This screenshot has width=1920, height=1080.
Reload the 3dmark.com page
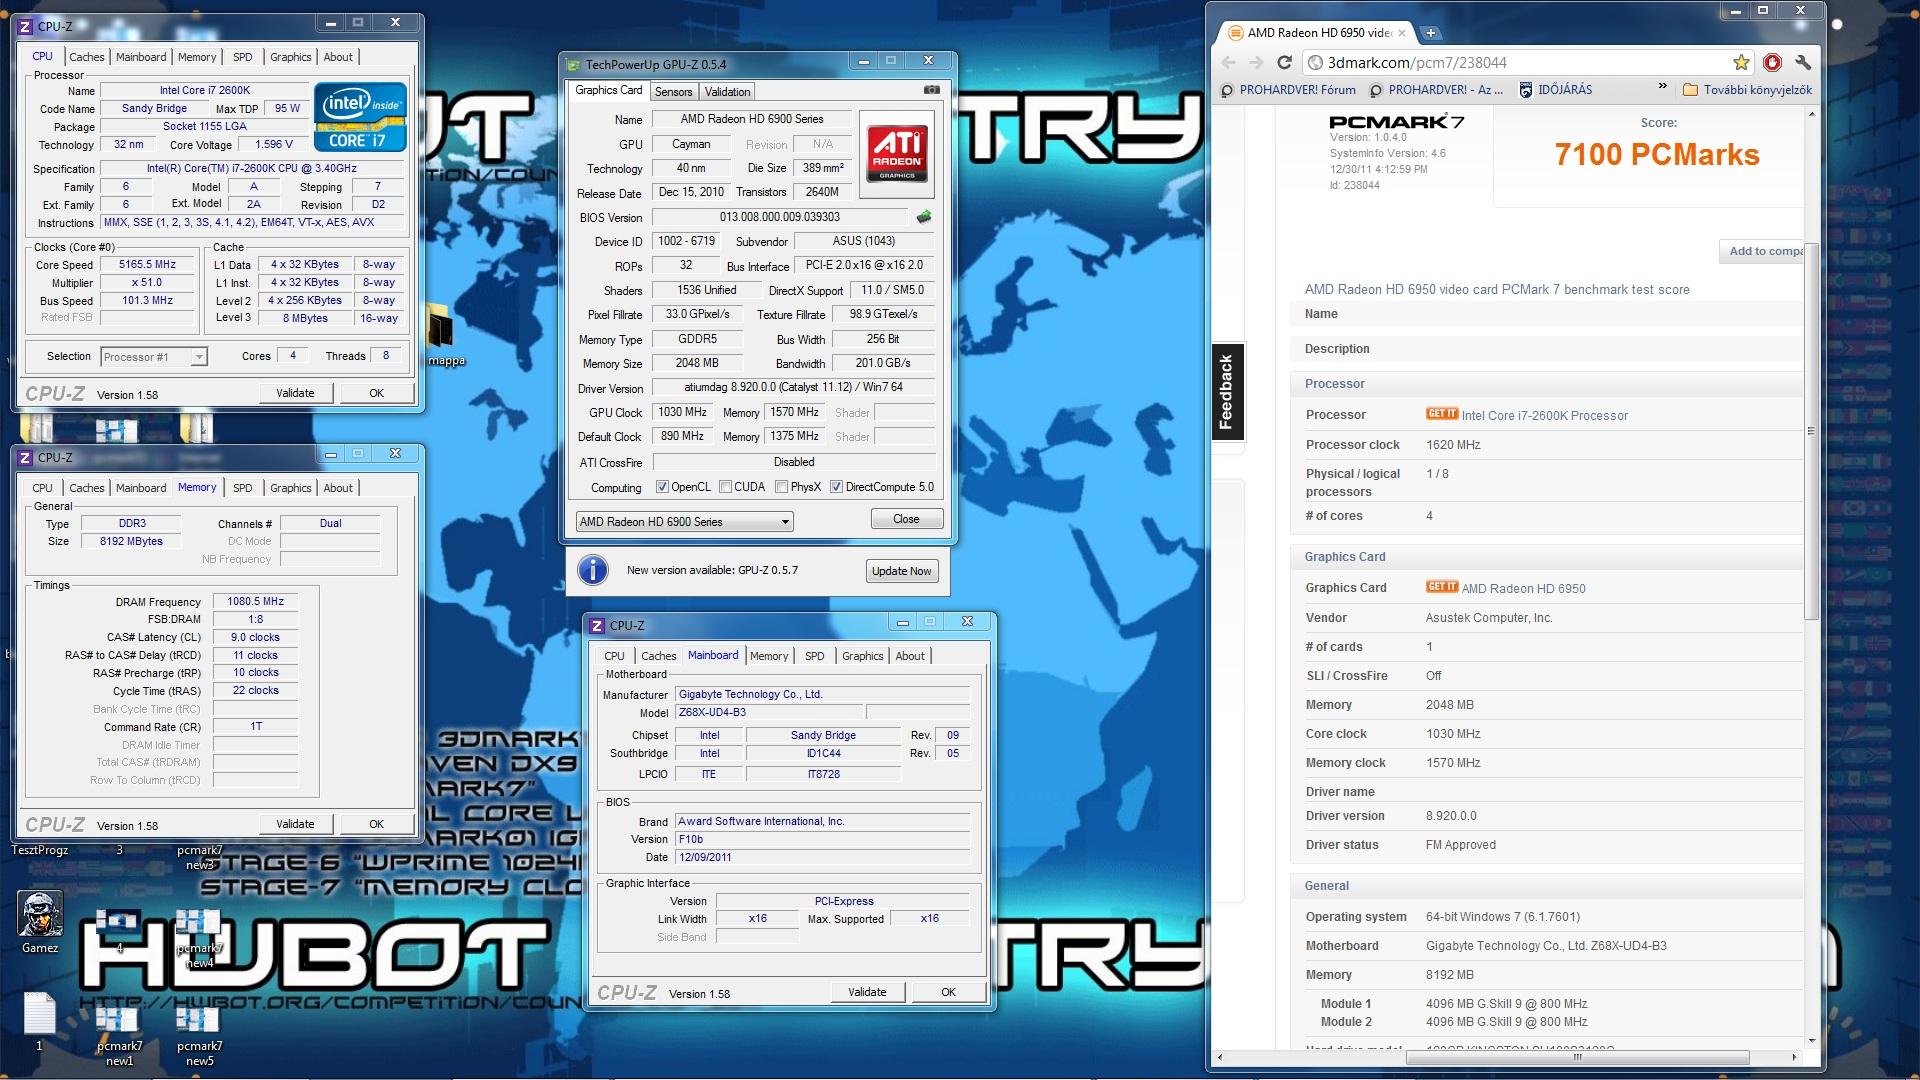(1285, 62)
